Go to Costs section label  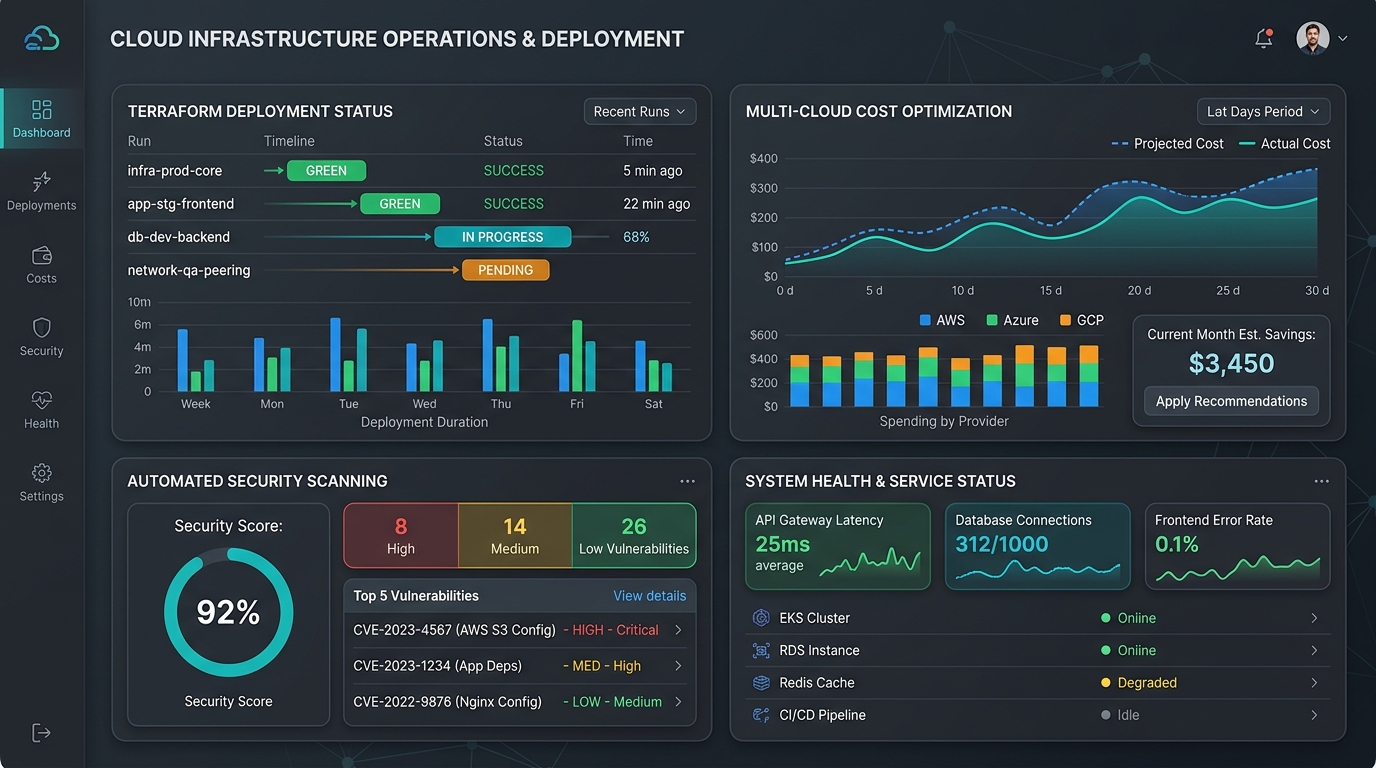[42, 279]
